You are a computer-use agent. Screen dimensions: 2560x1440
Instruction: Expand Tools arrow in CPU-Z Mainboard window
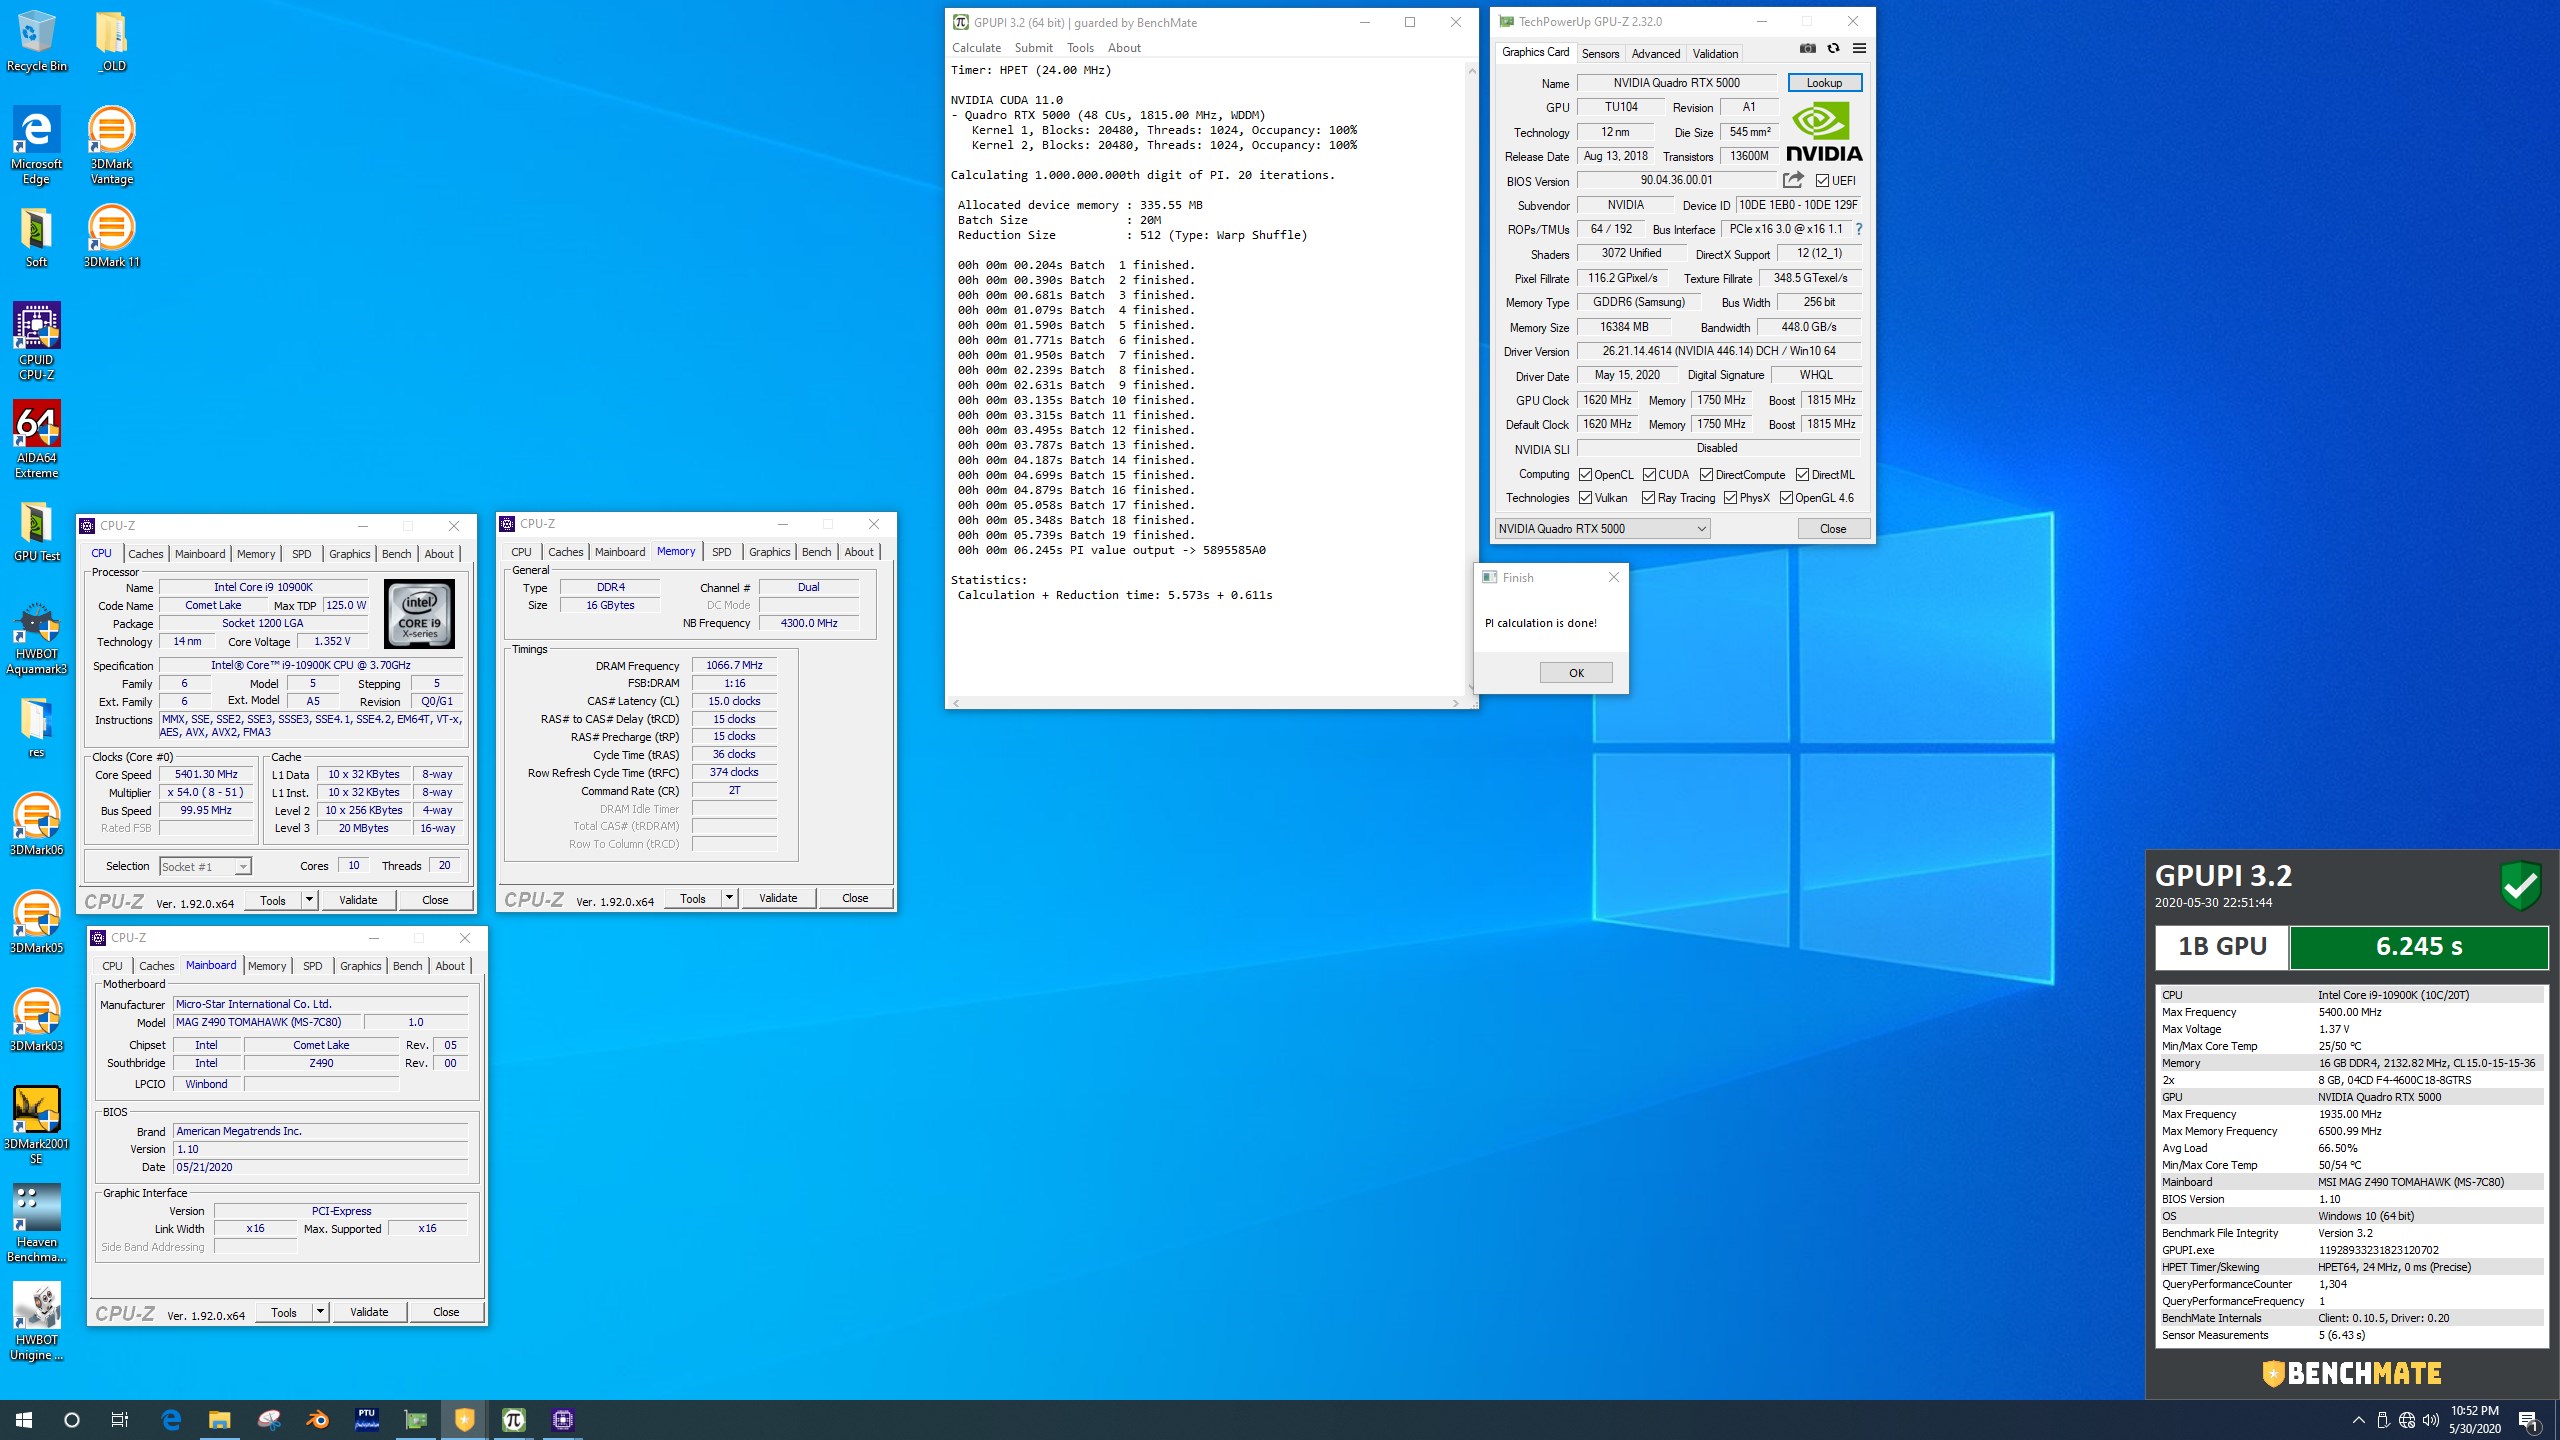click(320, 1312)
